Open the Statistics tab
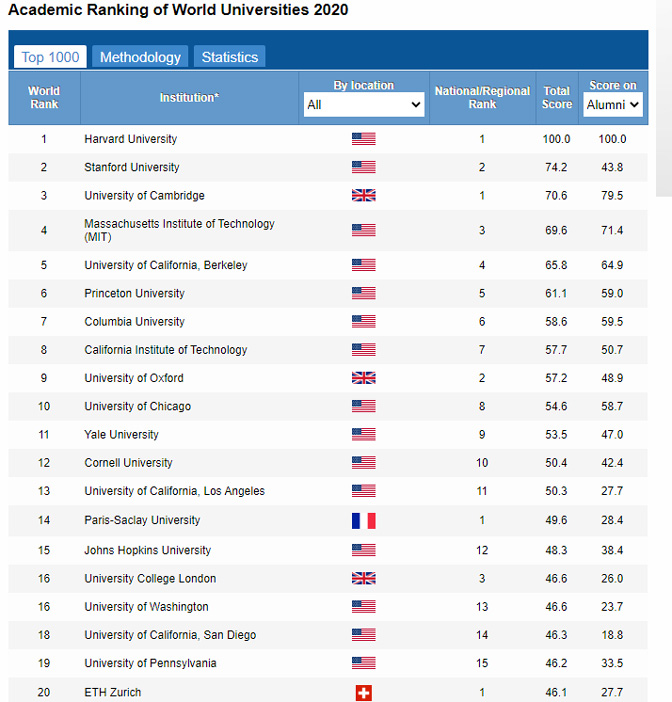The image size is (672, 702). [x=229, y=57]
